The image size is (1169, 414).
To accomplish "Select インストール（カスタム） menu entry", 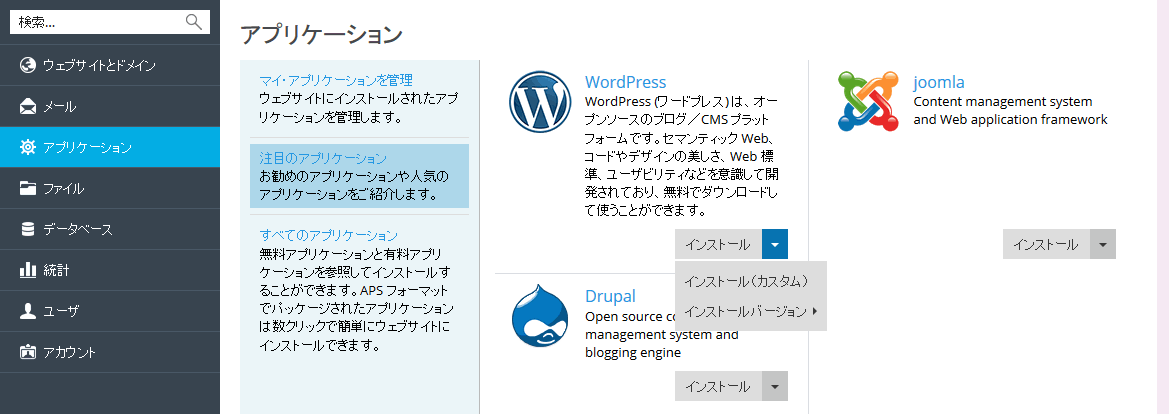I will coord(745,280).
